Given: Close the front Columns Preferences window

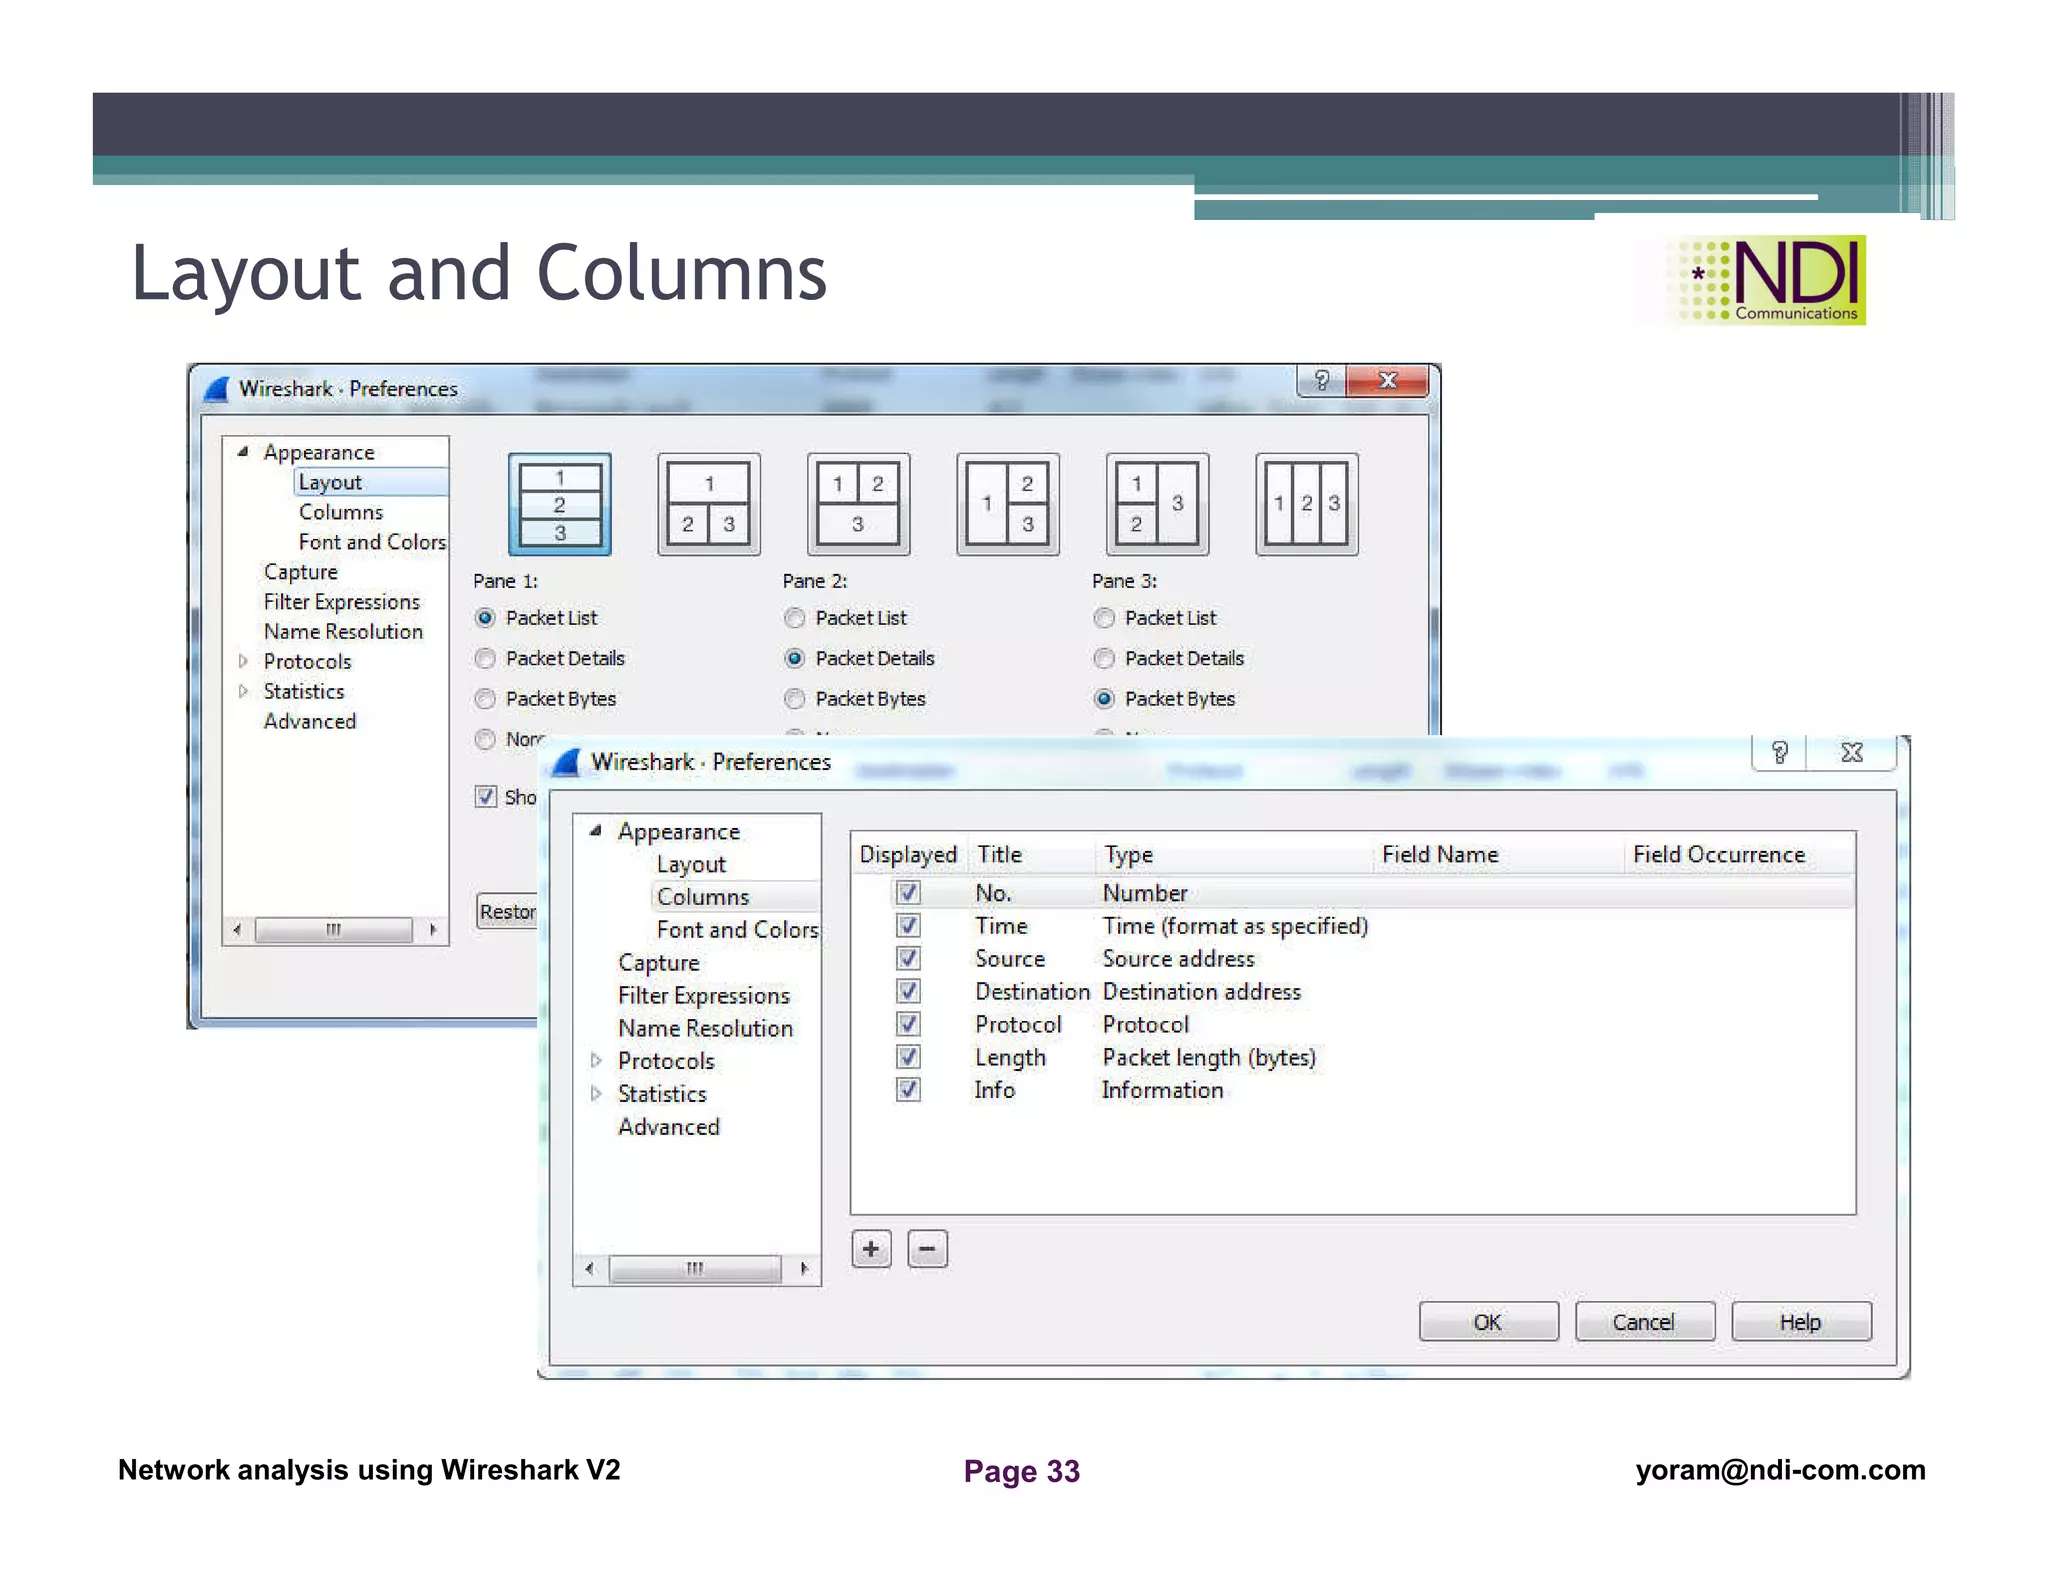Looking at the screenshot, I should coord(1852,753).
